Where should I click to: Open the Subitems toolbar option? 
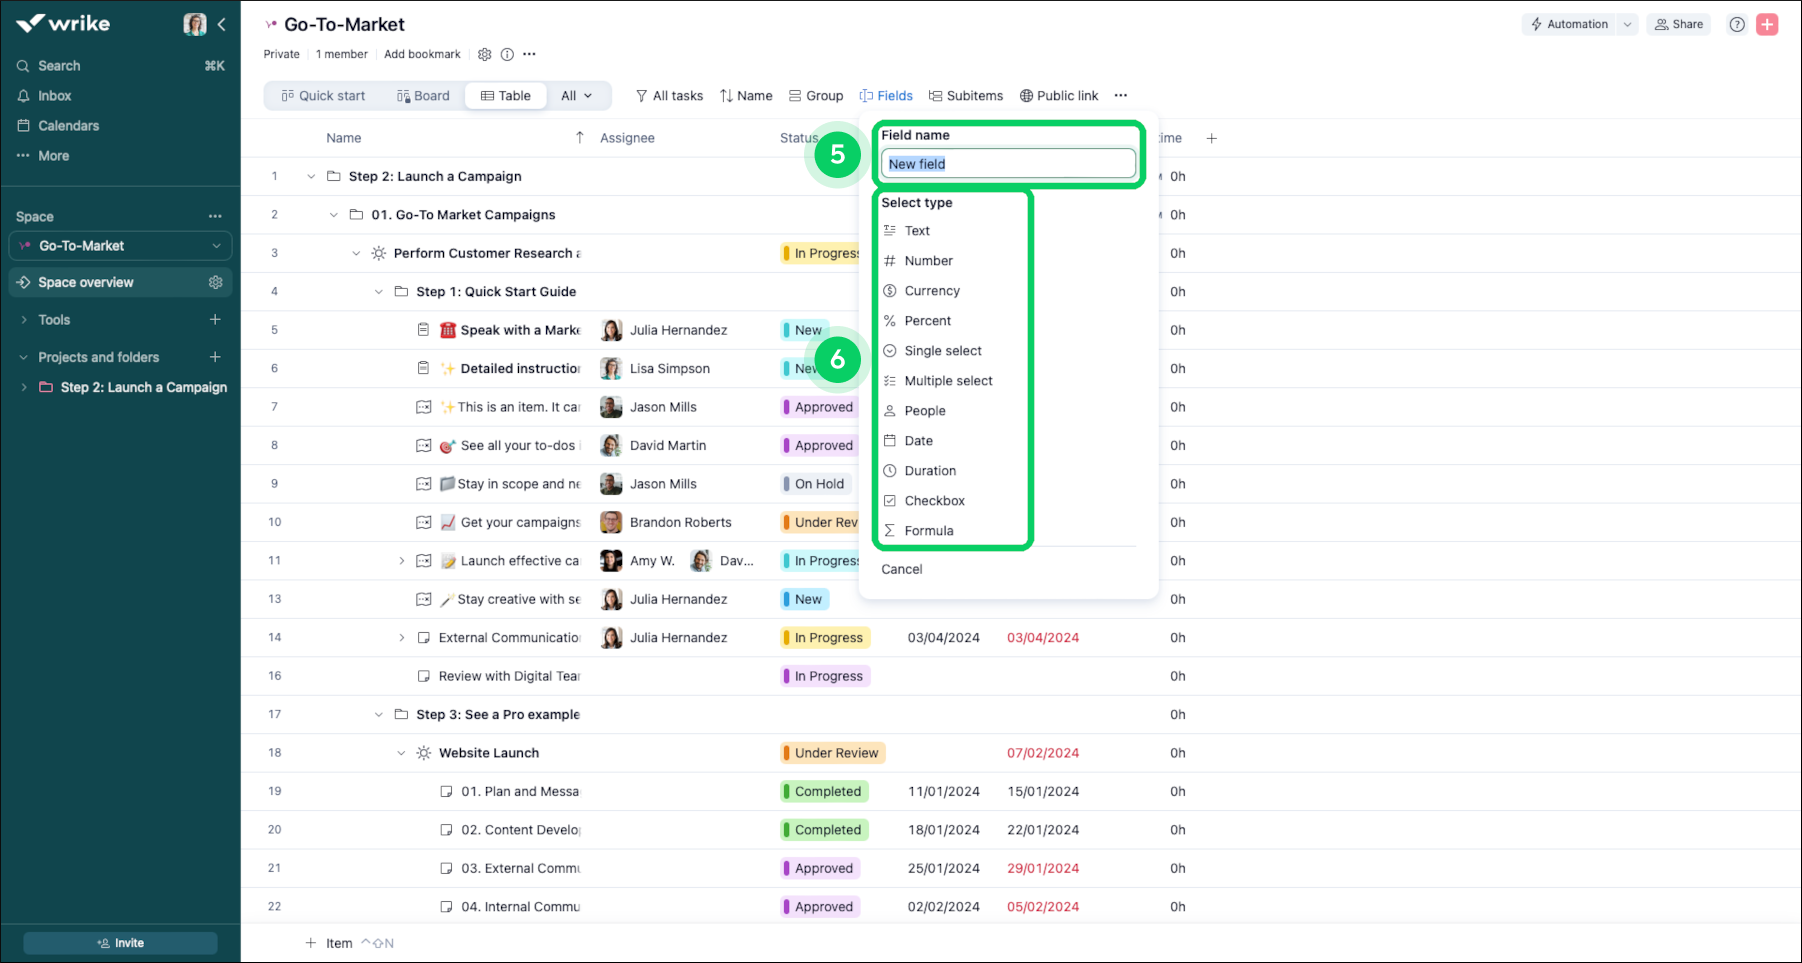click(x=965, y=95)
